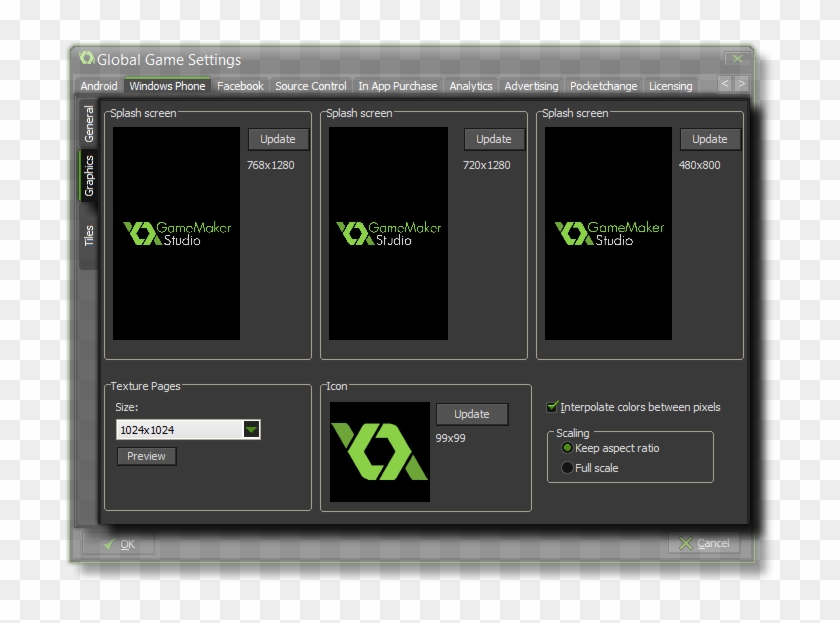The height and width of the screenshot is (623, 840).
Task: Update the game icon image
Action: click(472, 414)
